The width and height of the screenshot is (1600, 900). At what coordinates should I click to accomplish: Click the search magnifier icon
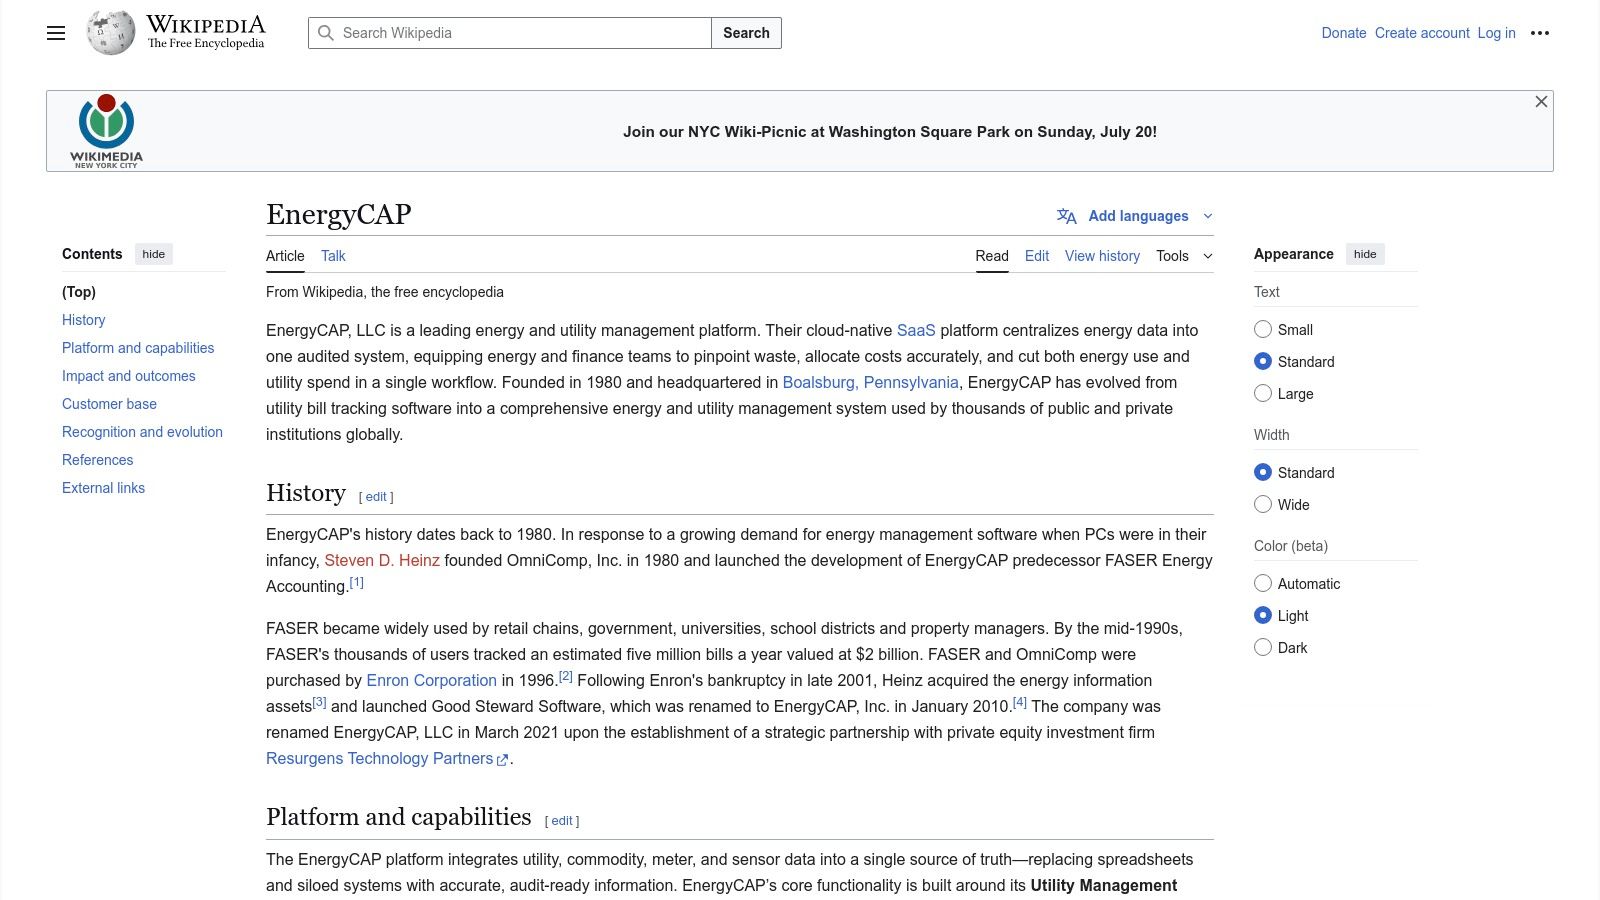326,33
